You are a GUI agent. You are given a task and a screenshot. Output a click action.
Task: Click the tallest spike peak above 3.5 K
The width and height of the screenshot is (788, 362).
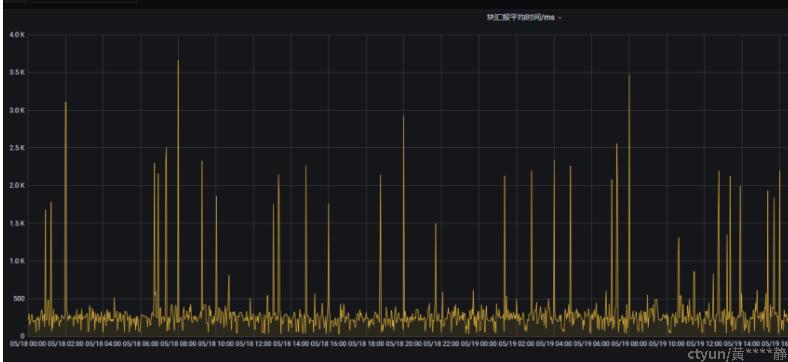pos(178,61)
